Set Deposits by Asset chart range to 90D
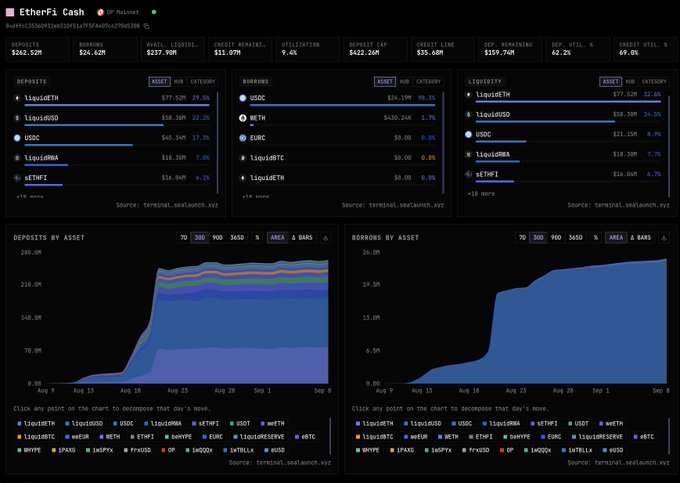This screenshot has width=680, height=483. pyautogui.click(x=217, y=238)
